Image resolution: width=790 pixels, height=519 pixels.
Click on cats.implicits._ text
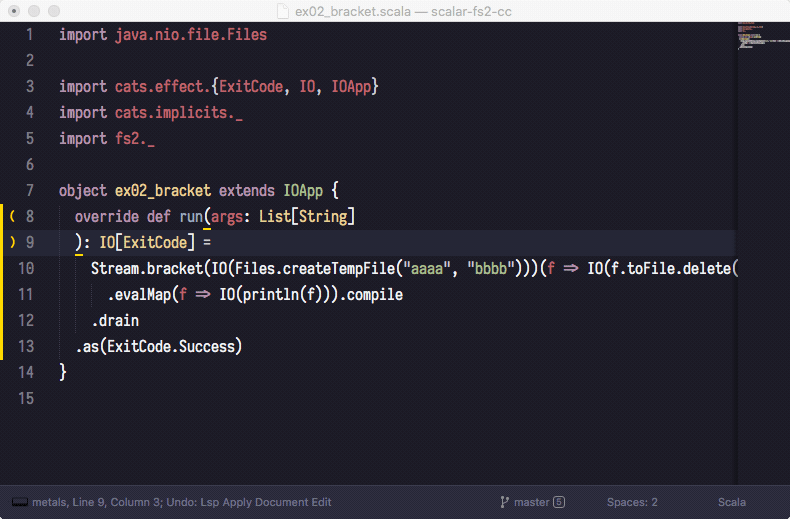coord(178,112)
